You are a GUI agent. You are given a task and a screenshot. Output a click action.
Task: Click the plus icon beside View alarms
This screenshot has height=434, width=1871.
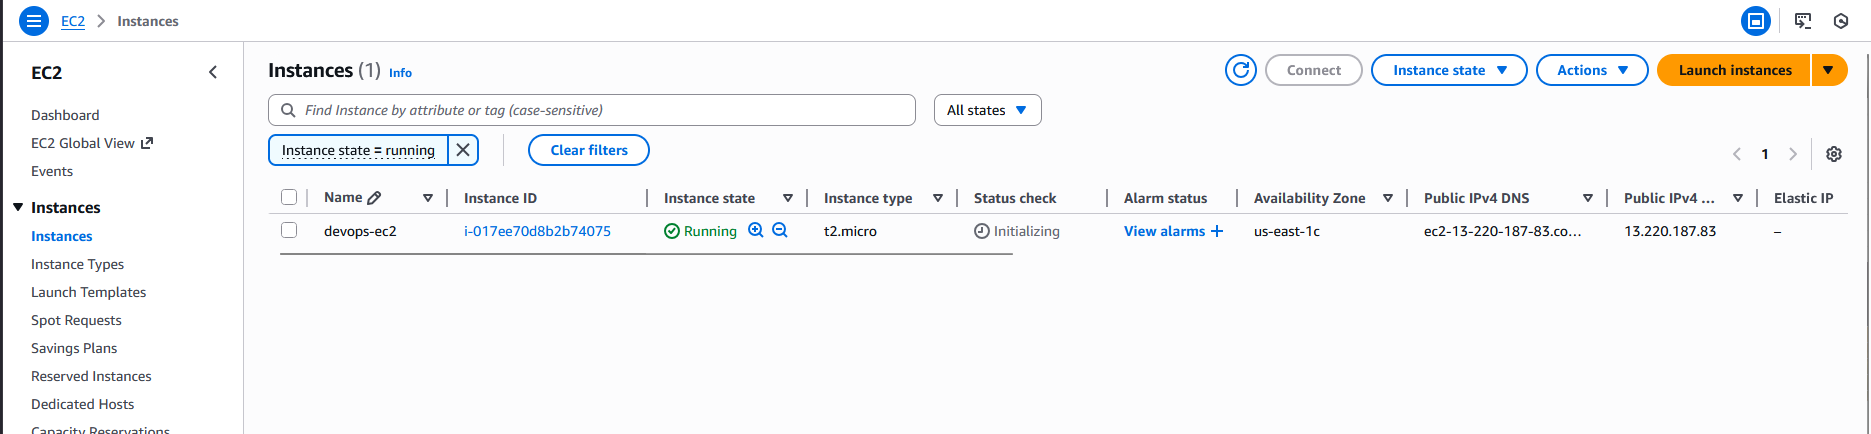click(1217, 231)
